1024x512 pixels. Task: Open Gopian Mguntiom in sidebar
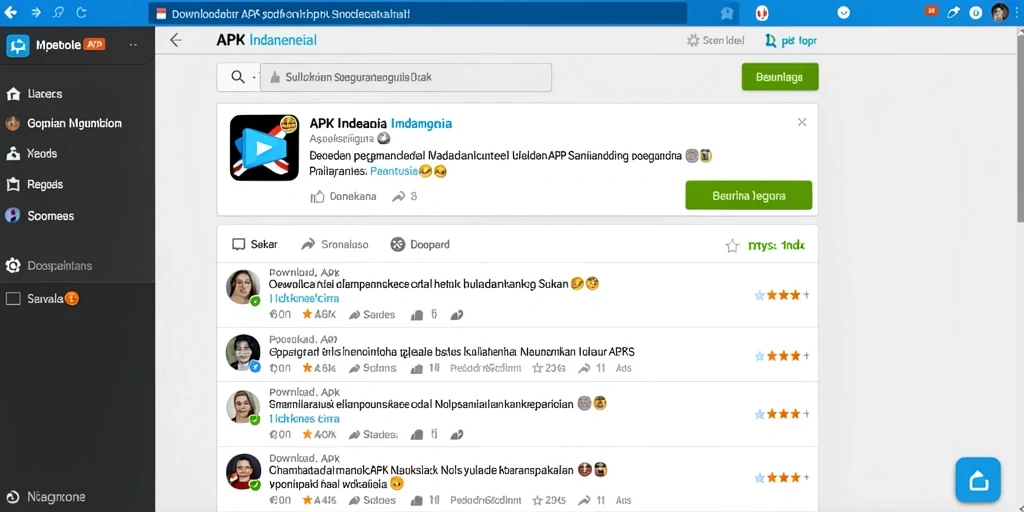click(x=63, y=123)
